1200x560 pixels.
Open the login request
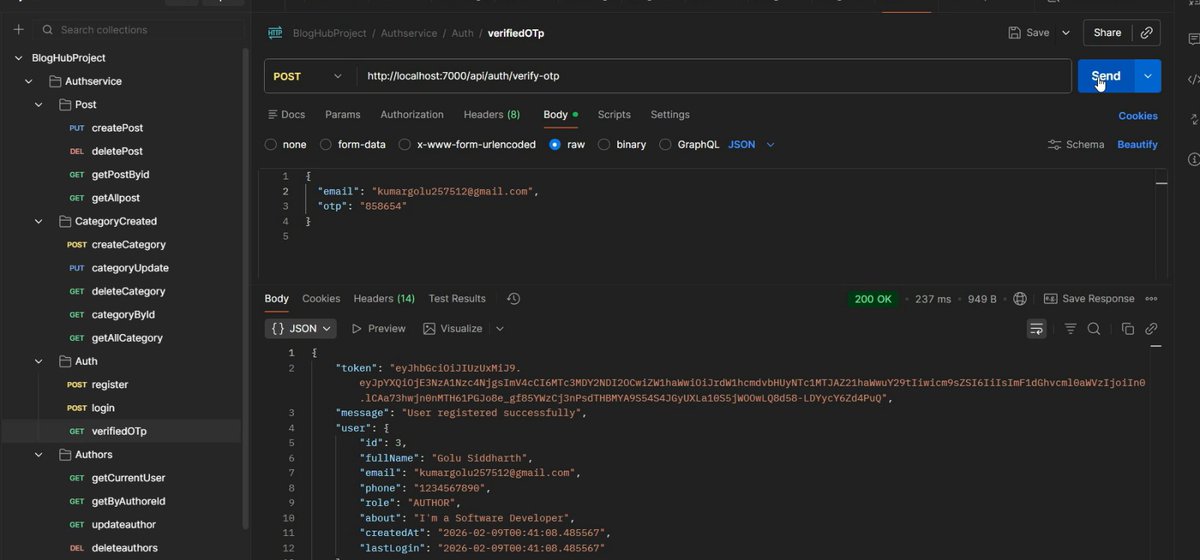point(103,408)
